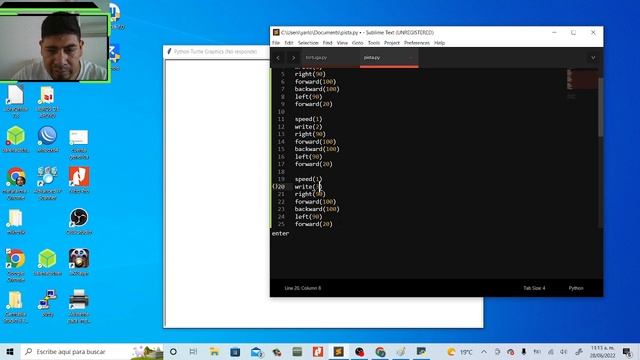
Task: Open the Mail app on the taskbar
Action: [x=256, y=352]
